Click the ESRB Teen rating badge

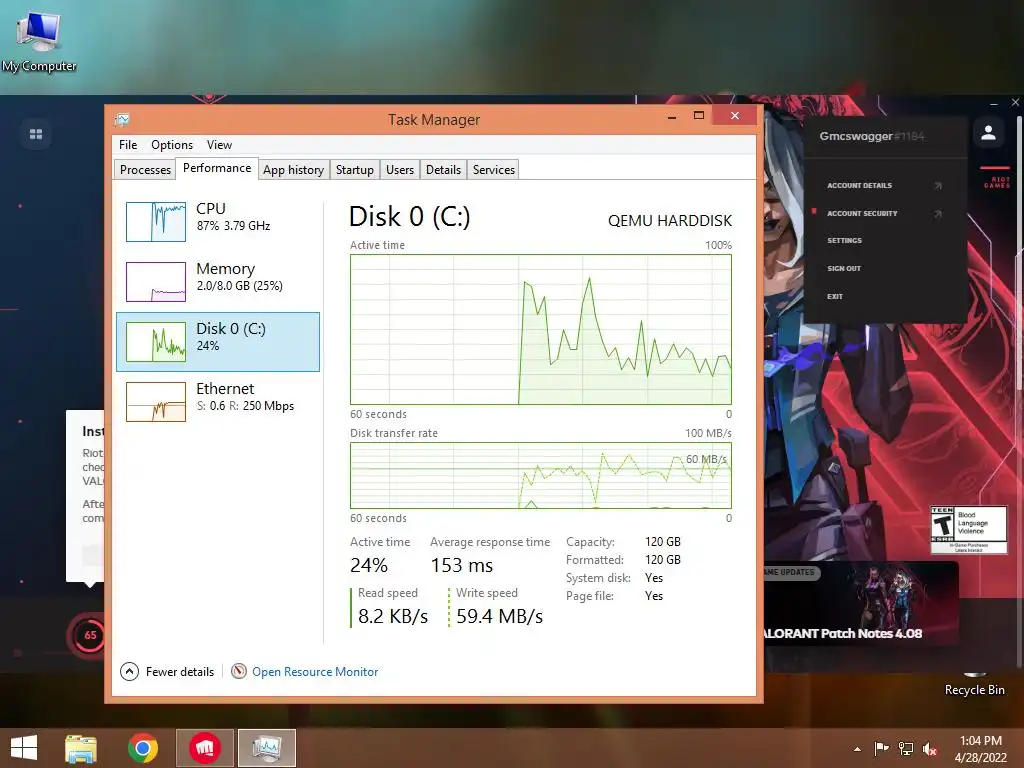(x=968, y=530)
